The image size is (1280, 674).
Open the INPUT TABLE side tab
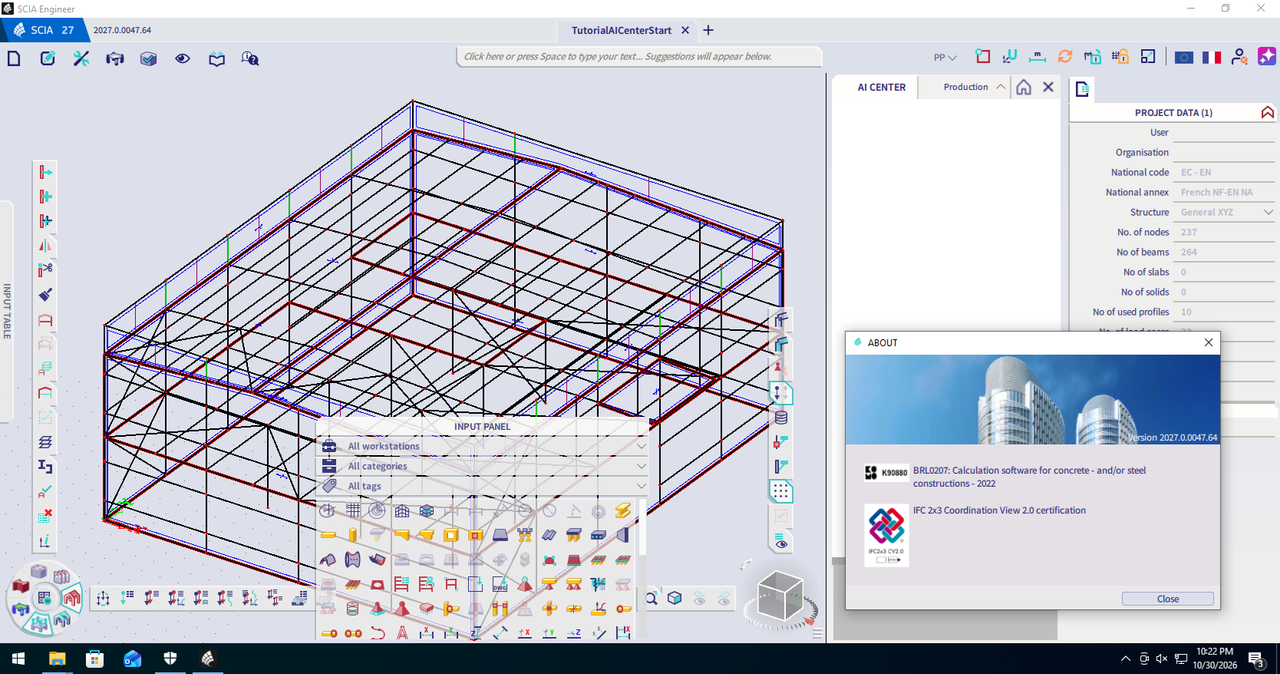pos(6,311)
